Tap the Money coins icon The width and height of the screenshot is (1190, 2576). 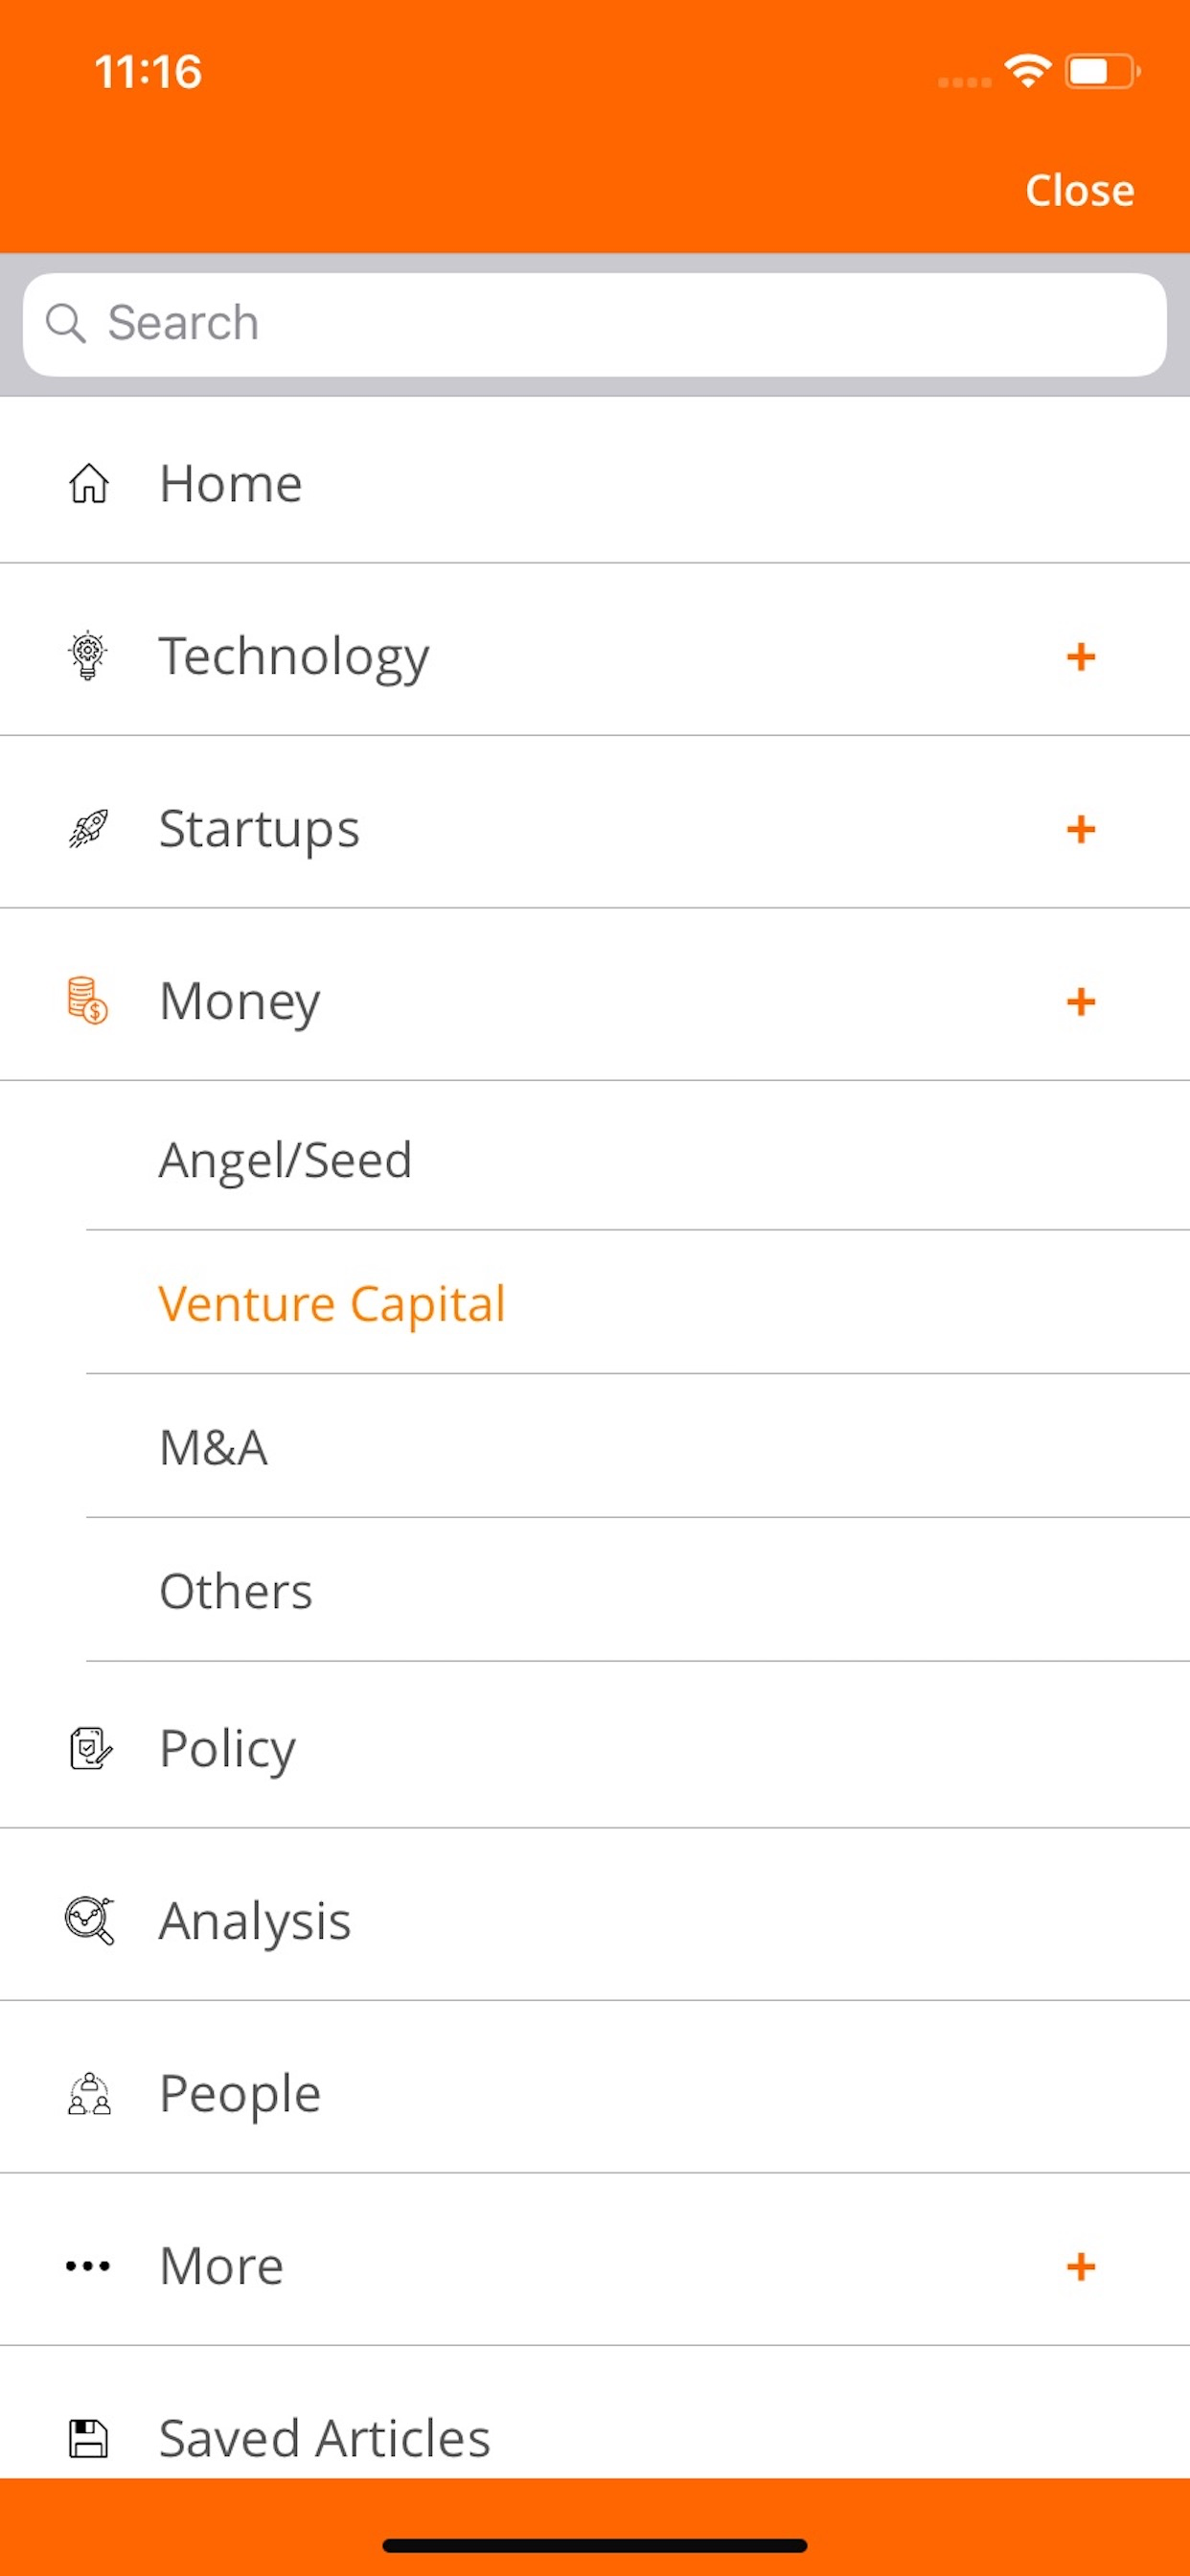88,1001
